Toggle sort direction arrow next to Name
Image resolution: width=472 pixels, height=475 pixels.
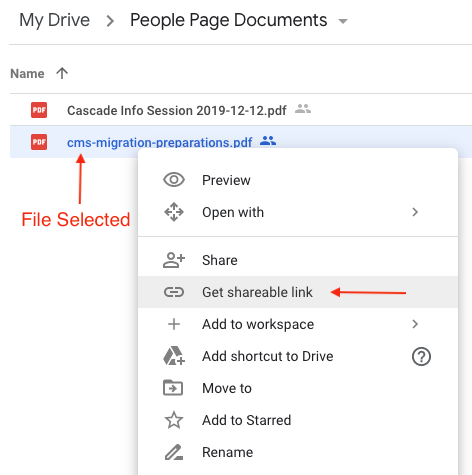coord(62,73)
